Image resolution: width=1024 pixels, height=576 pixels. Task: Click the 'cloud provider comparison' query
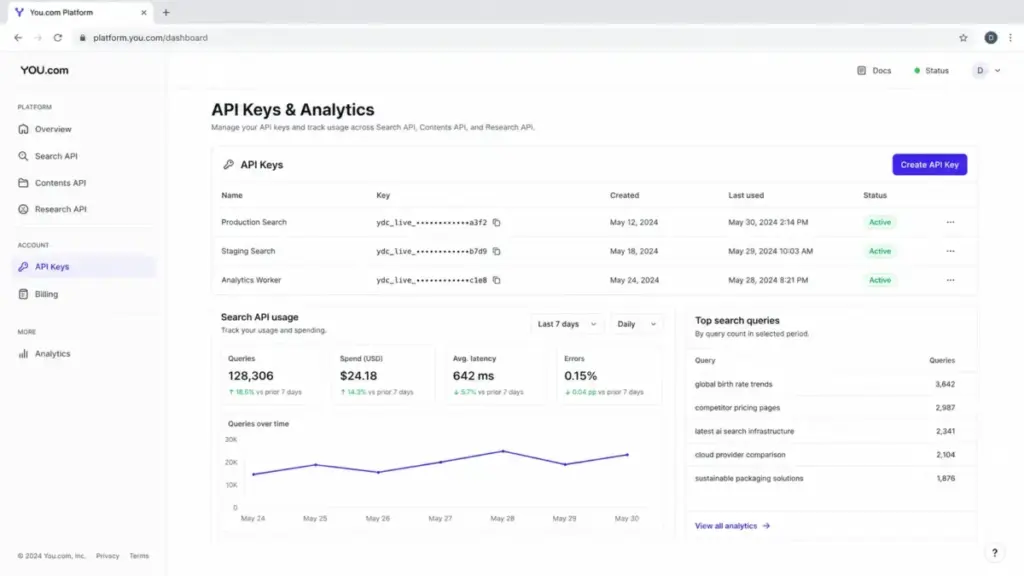[x=740, y=455]
